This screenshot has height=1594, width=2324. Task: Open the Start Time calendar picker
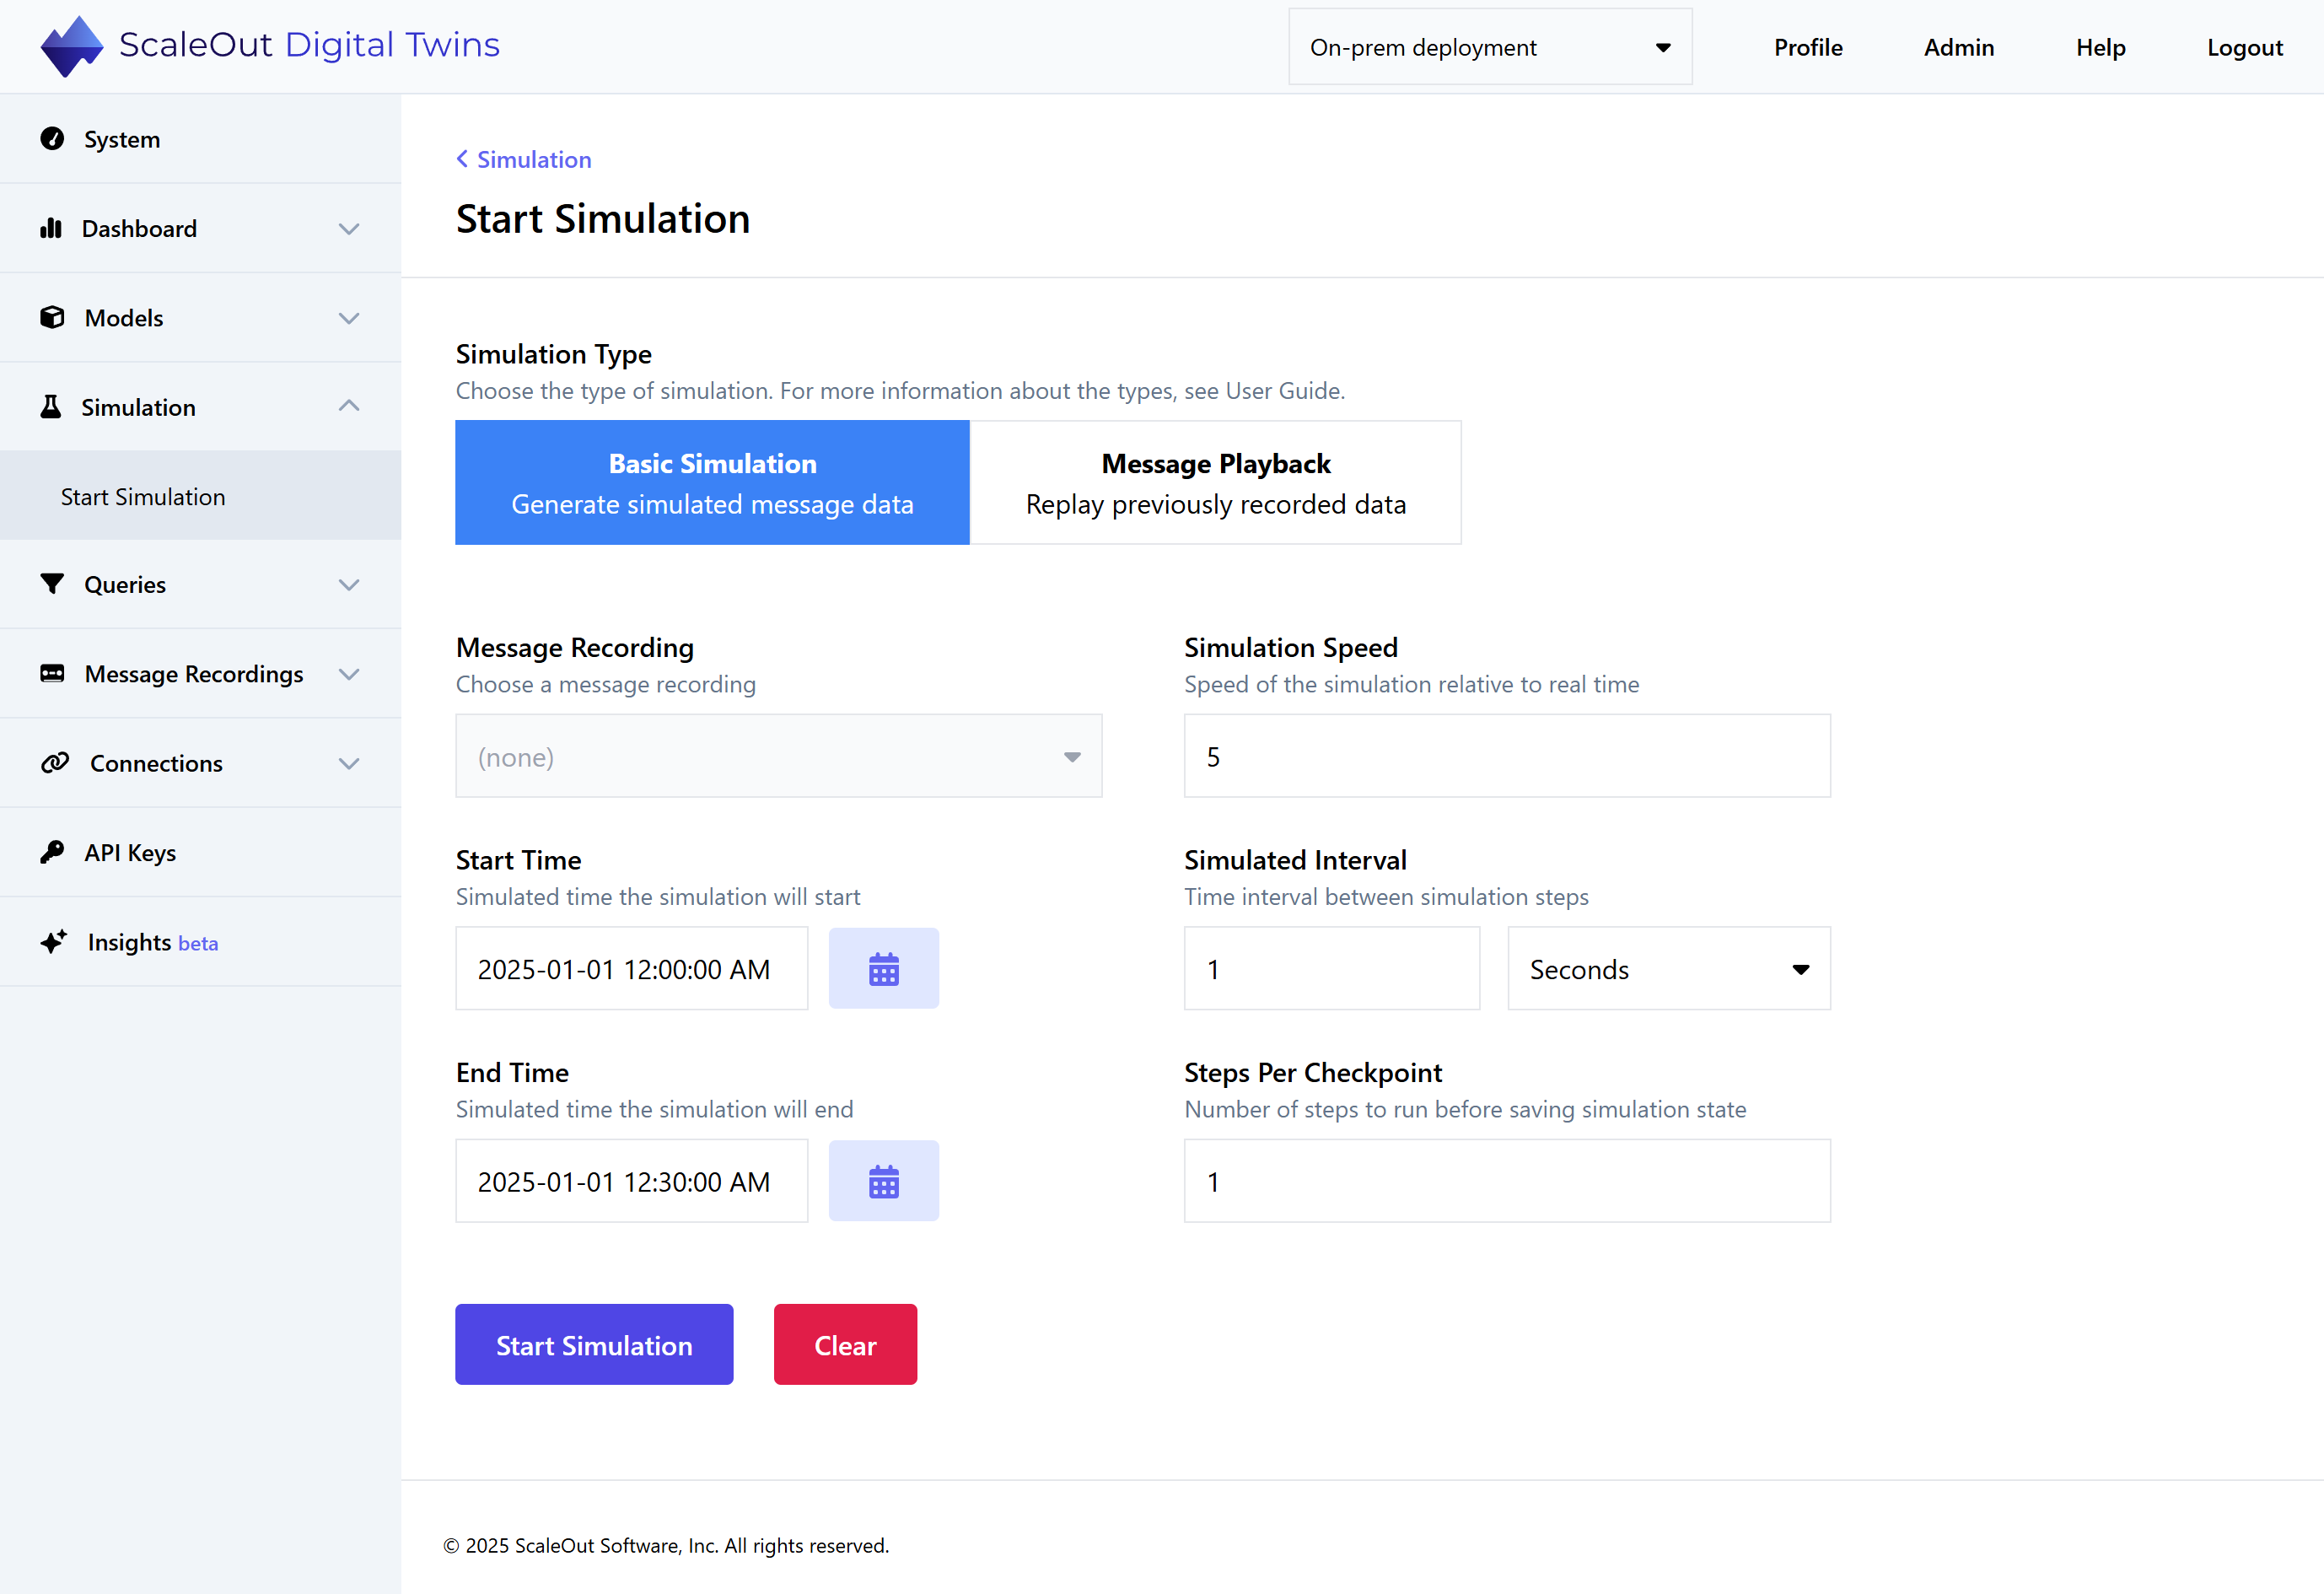884,968
